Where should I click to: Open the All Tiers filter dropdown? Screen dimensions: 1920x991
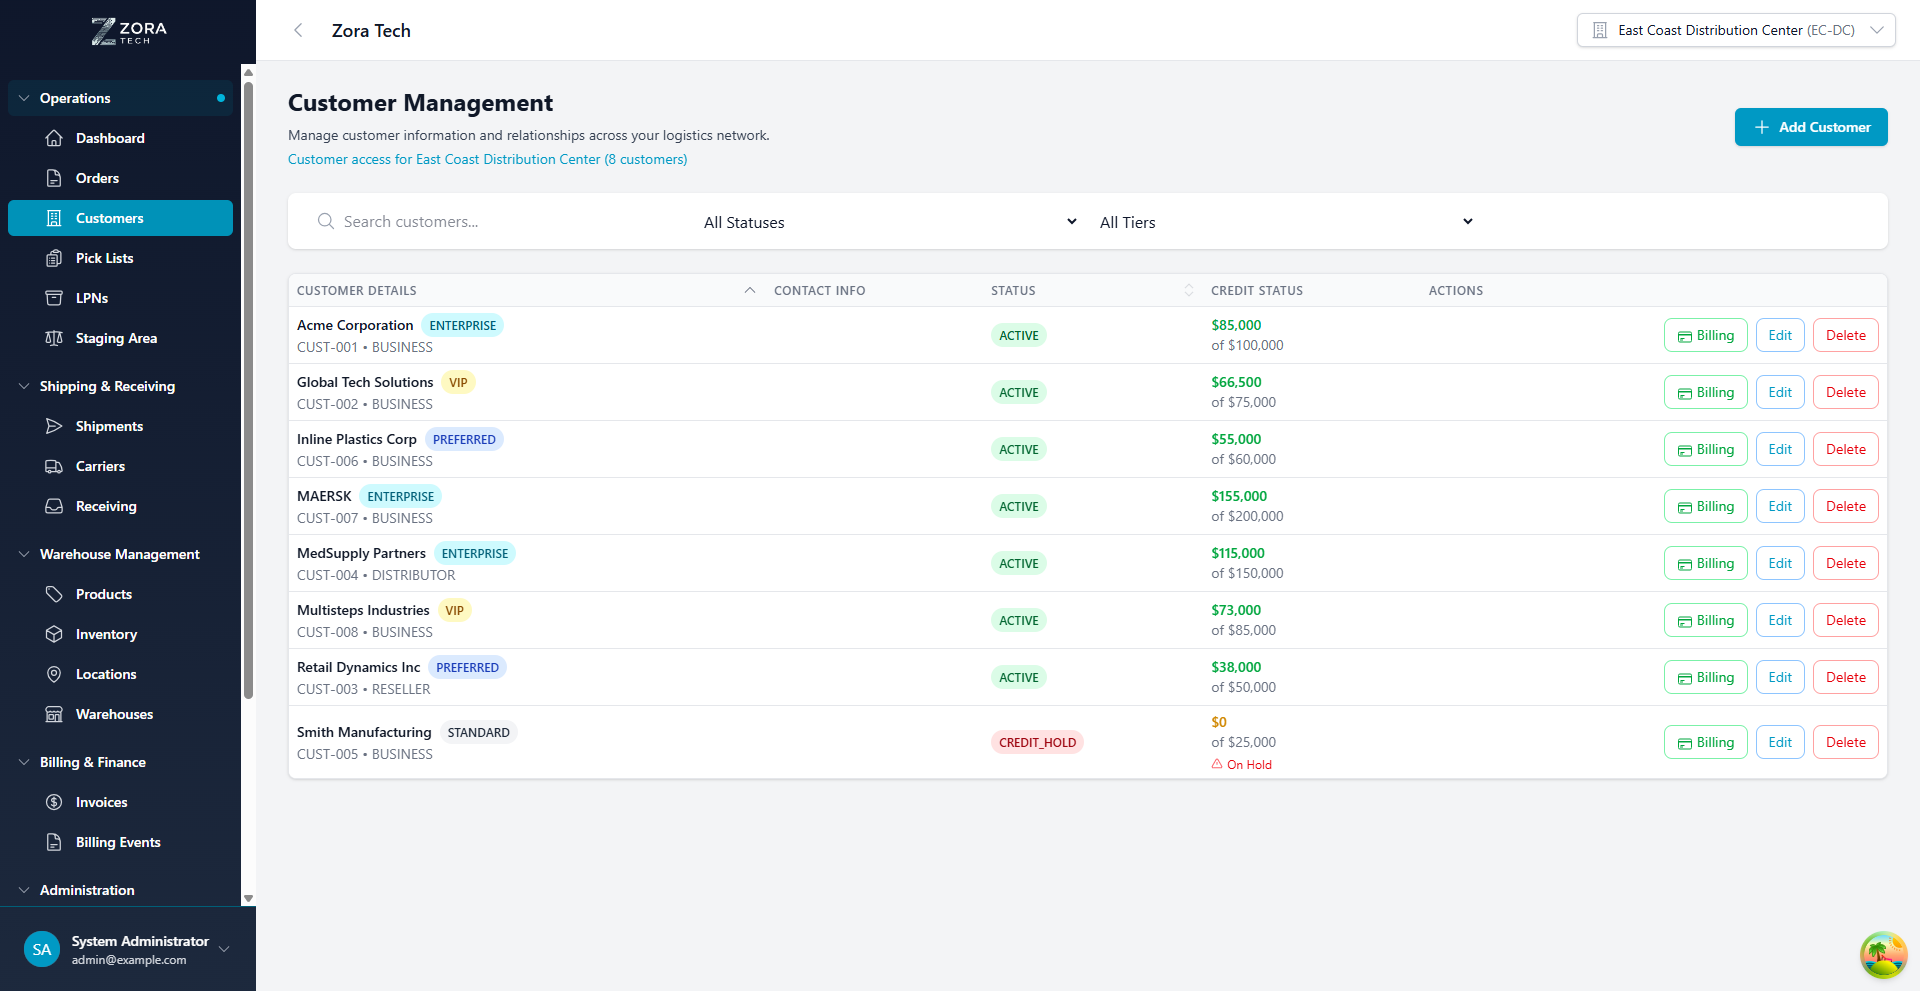(1285, 221)
